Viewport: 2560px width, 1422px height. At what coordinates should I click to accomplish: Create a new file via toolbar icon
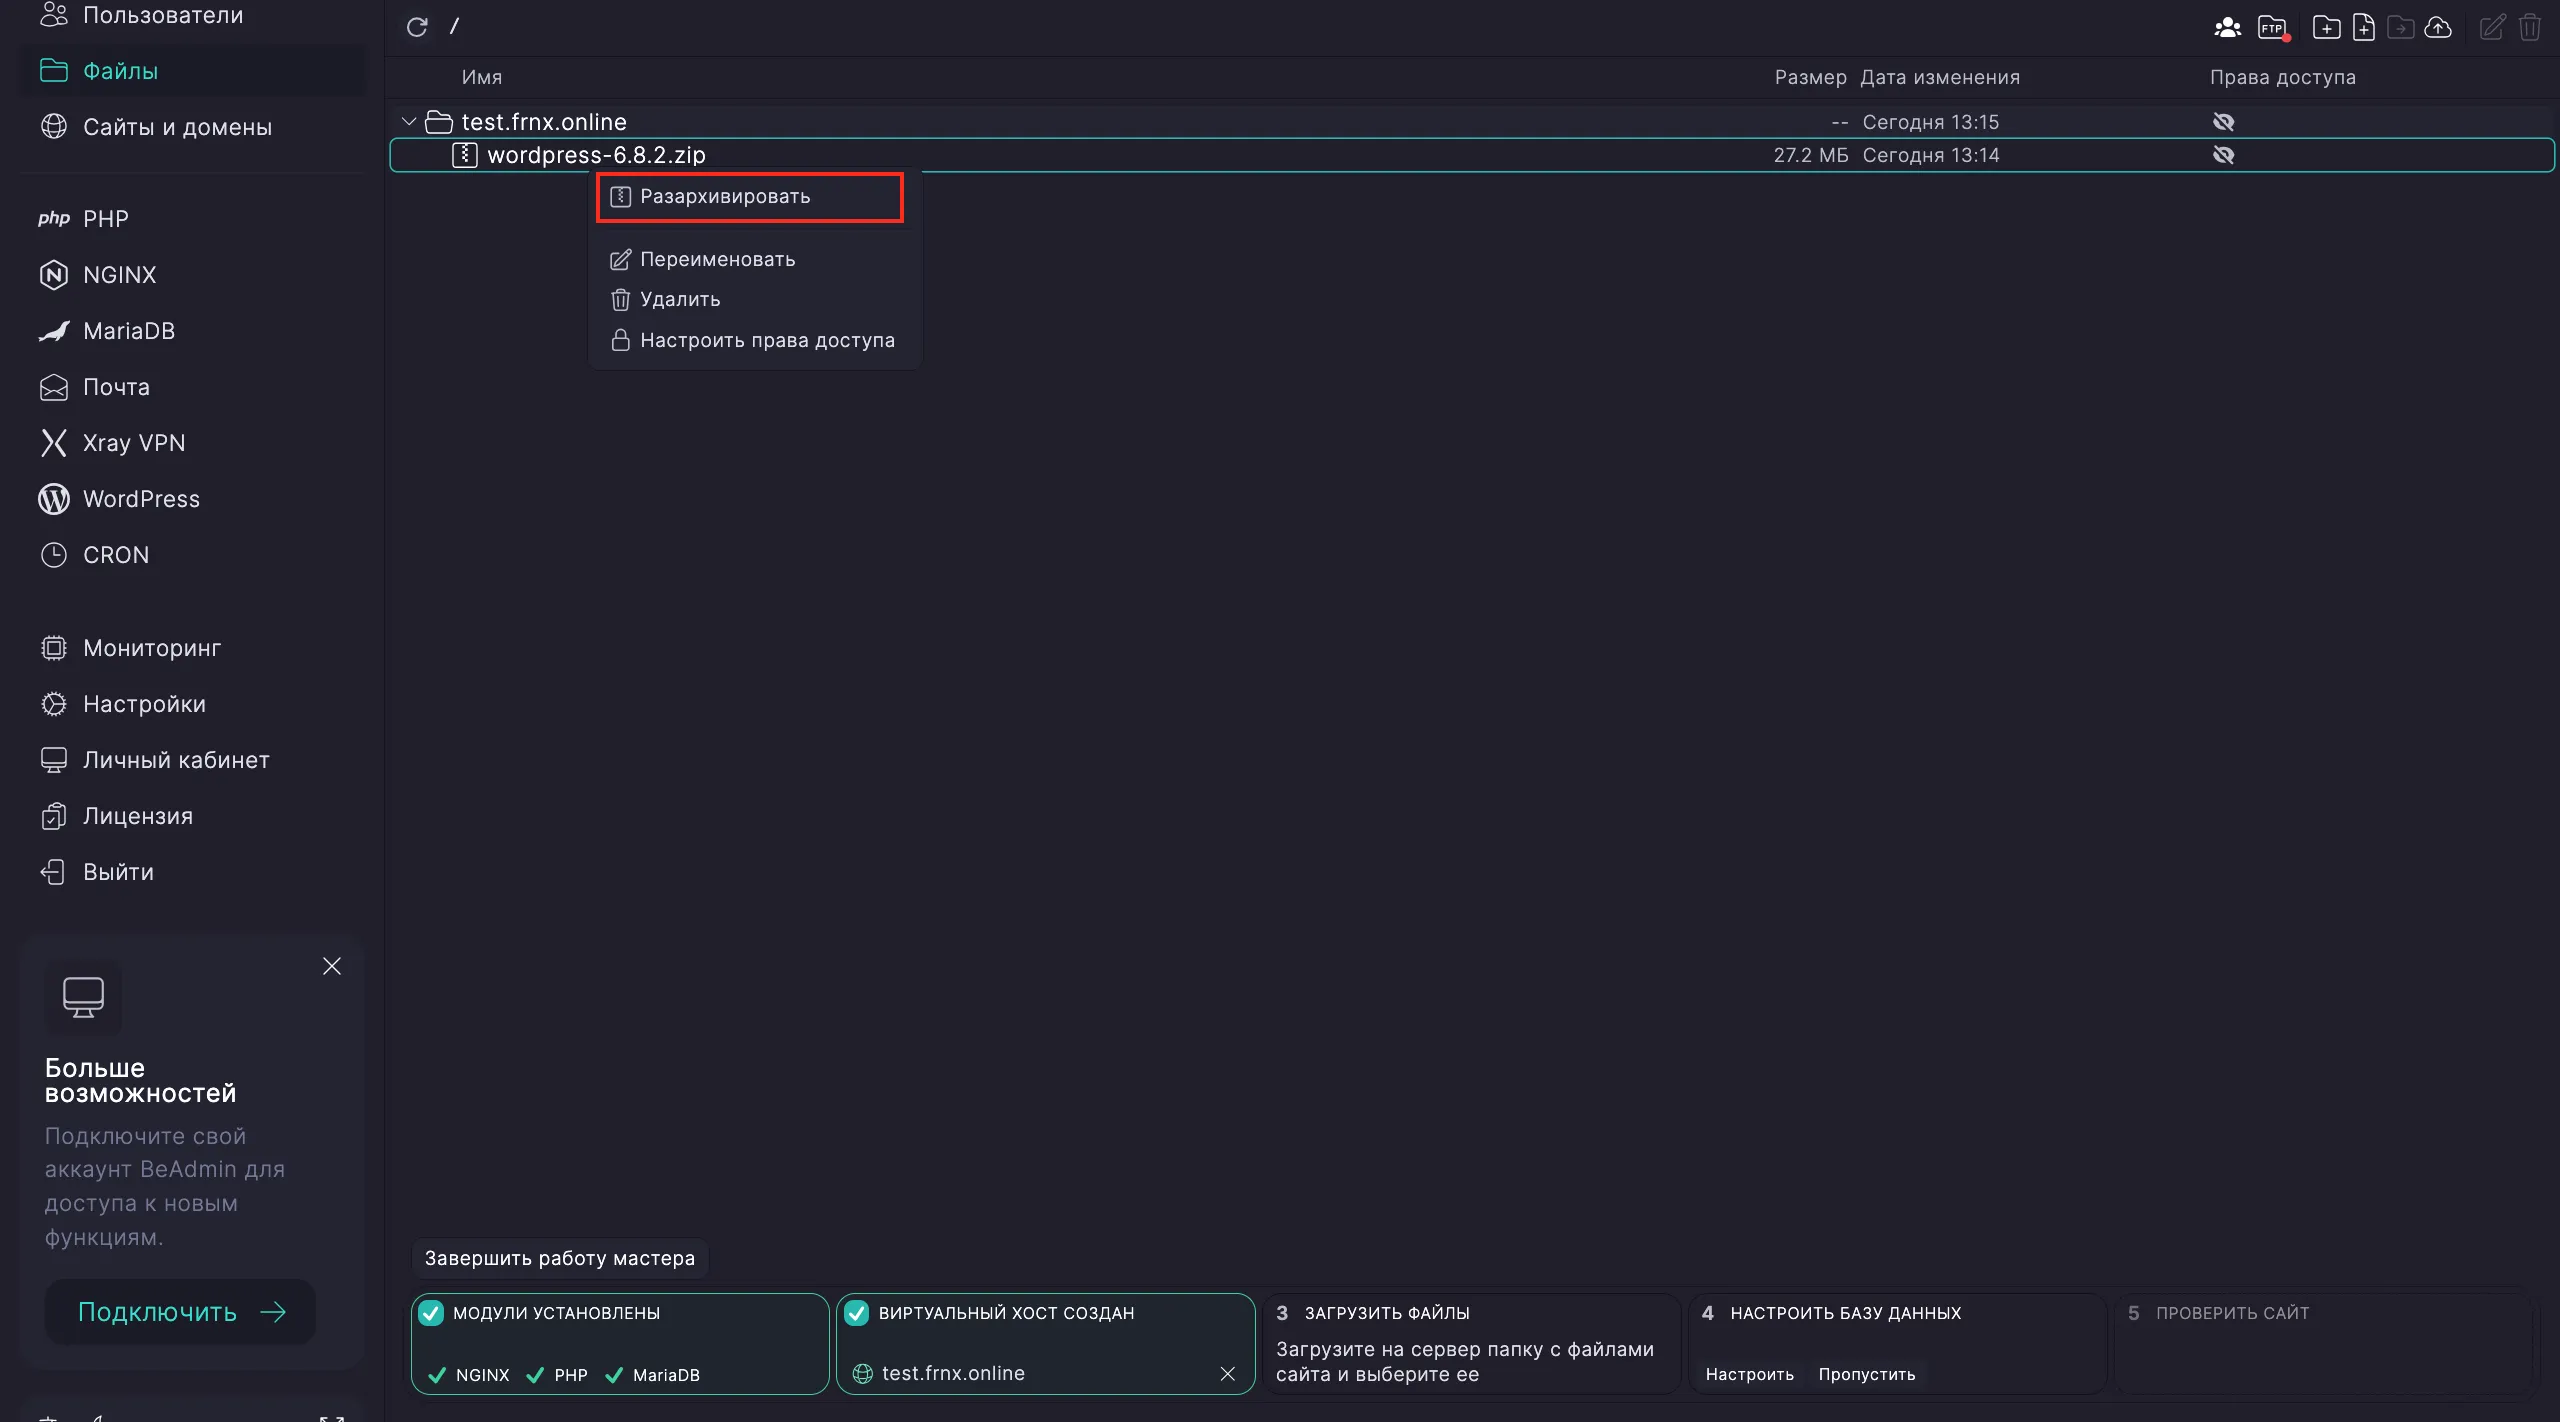[2364, 27]
